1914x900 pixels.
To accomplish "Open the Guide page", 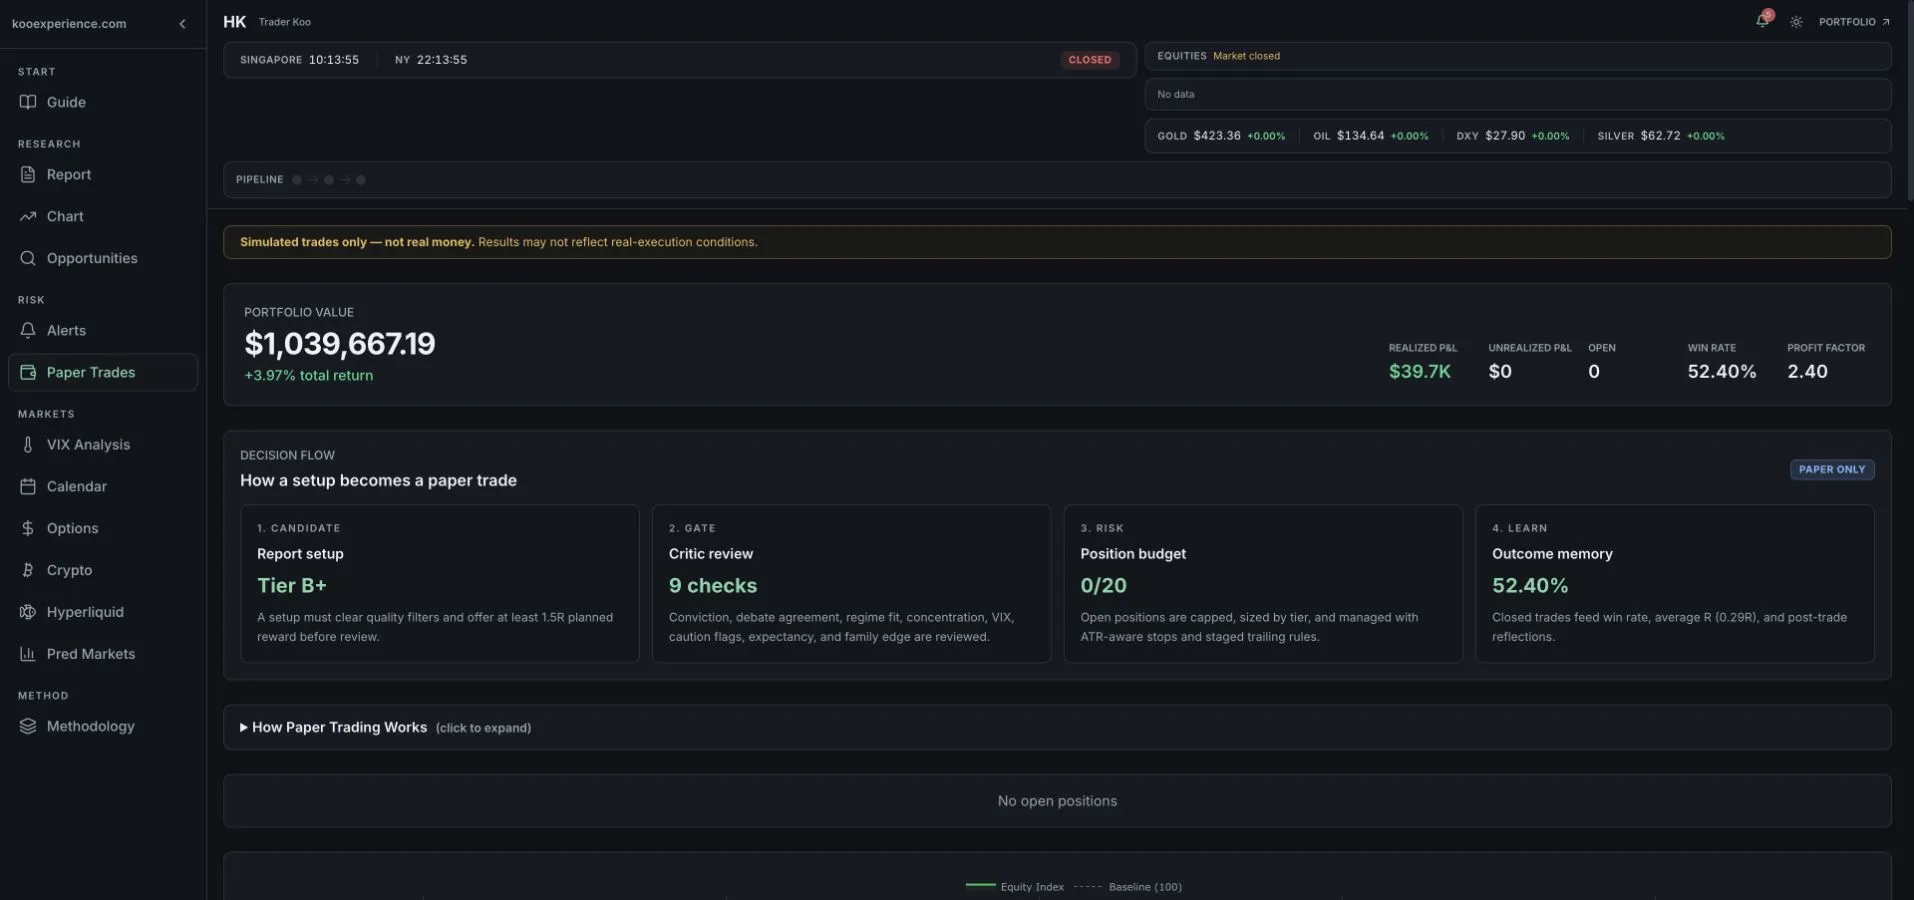I will [x=102, y=102].
